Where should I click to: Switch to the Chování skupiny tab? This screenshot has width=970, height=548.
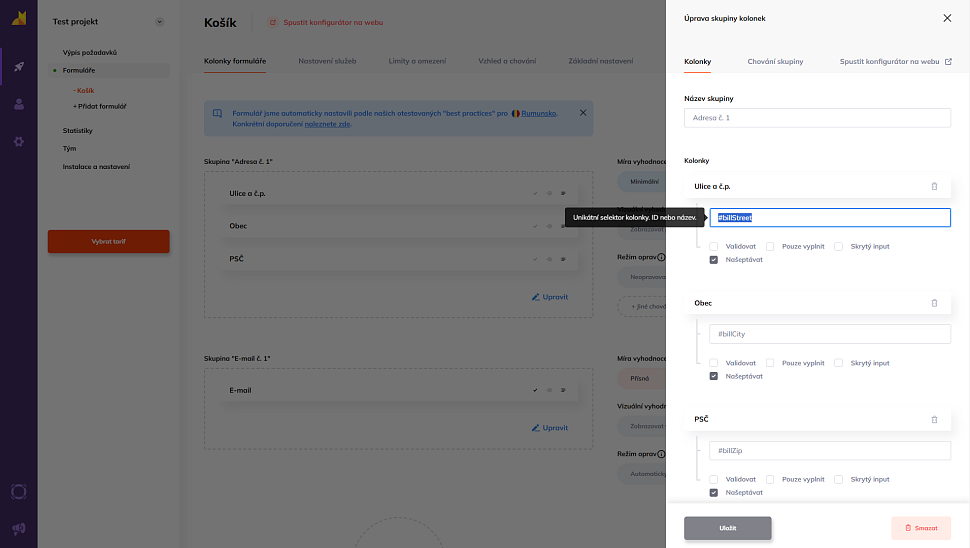[x=775, y=61]
